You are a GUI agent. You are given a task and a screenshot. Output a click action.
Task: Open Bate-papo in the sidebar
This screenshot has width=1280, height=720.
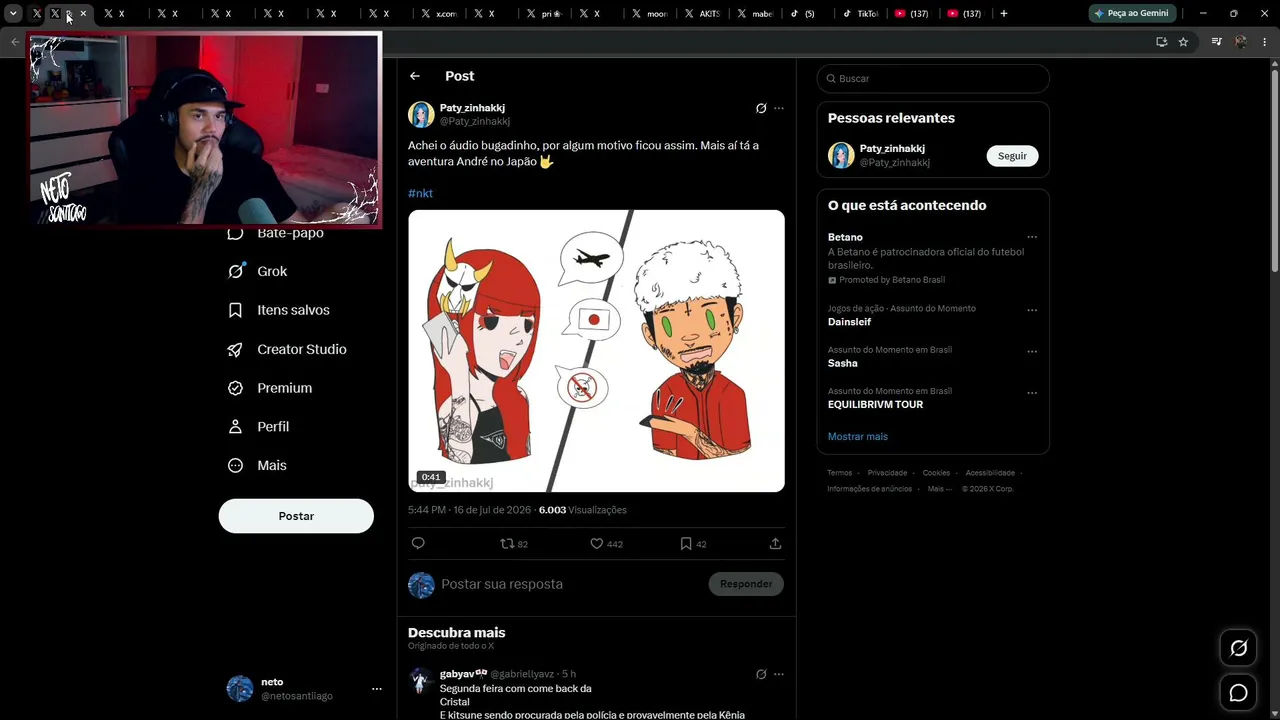[275, 233]
